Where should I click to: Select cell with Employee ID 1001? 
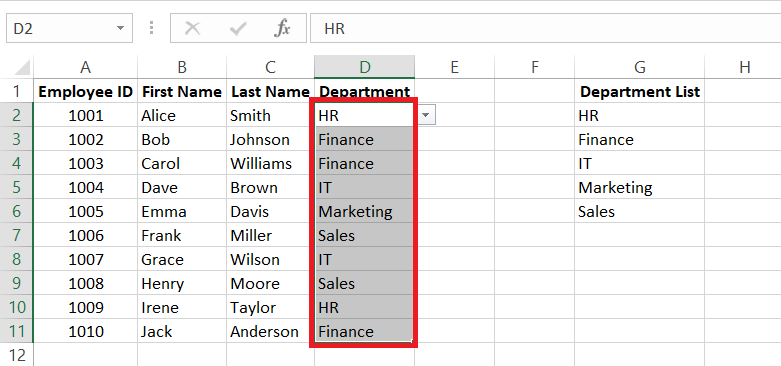[x=85, y=115]
